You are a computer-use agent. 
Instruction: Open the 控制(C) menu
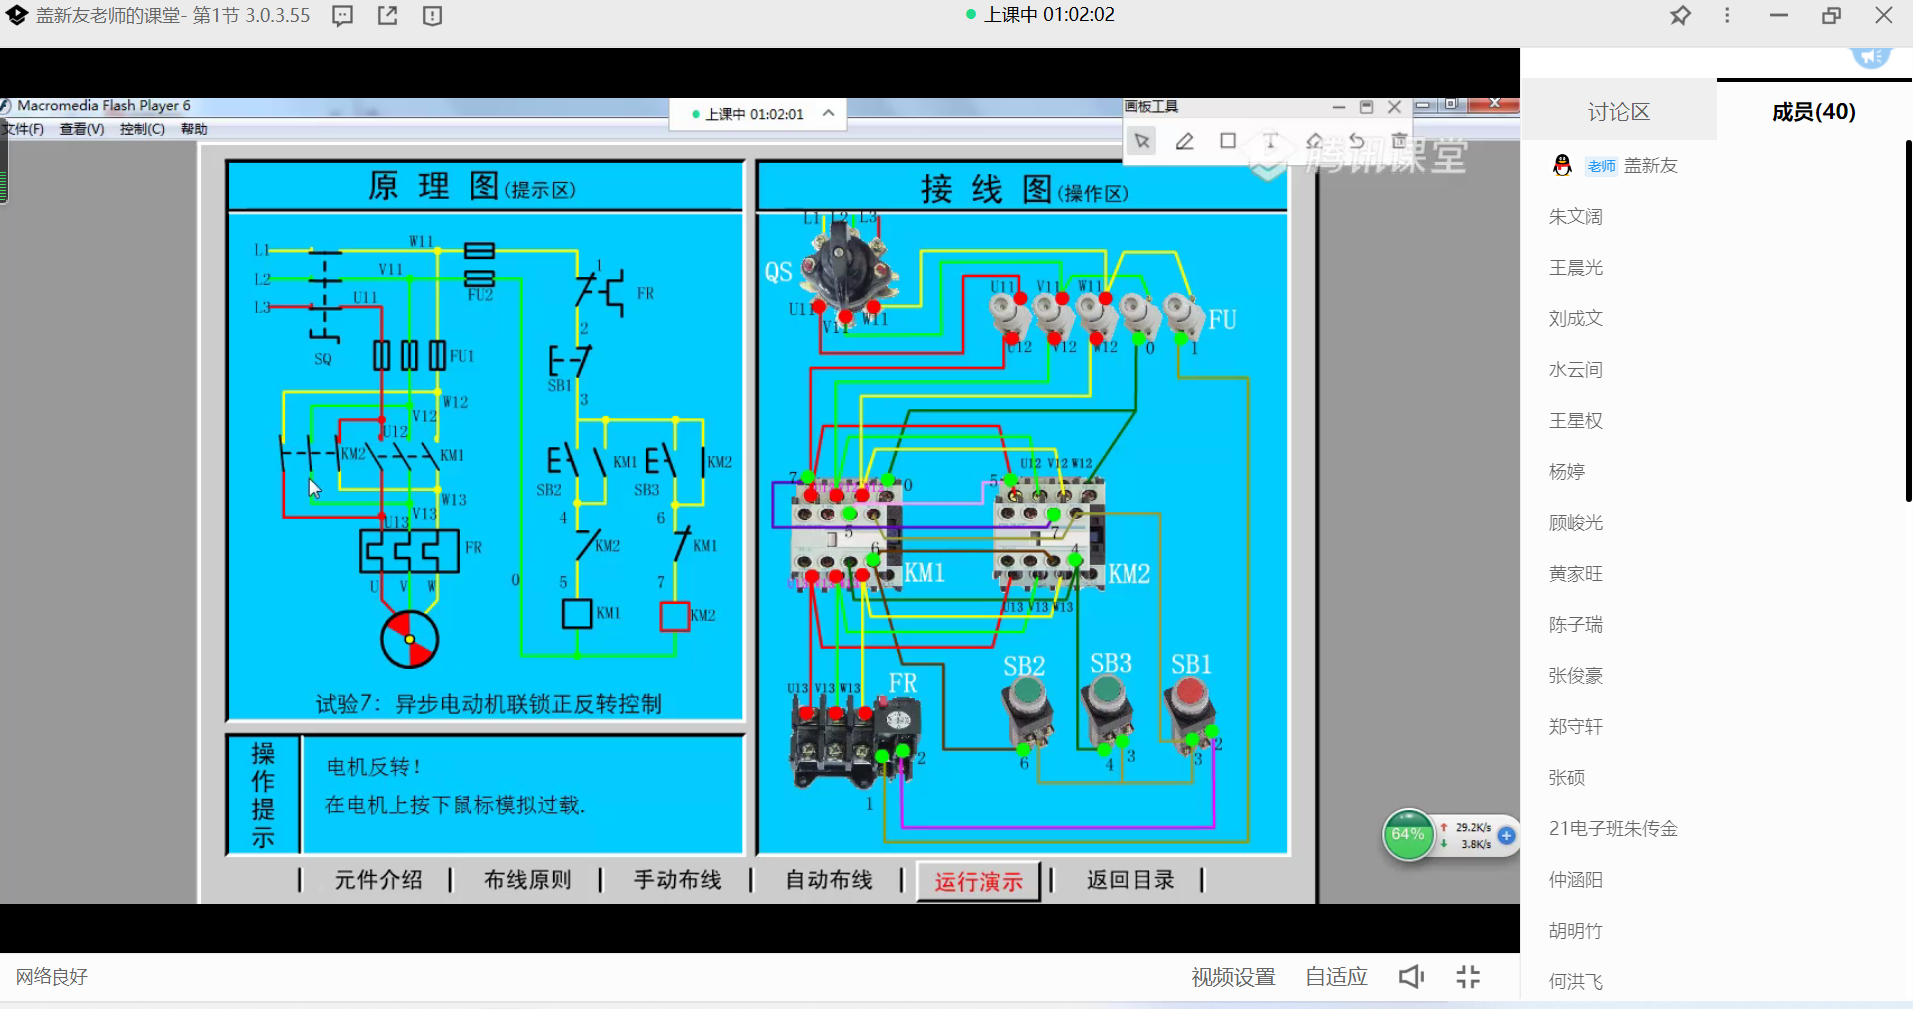click(x=142, y=129)
